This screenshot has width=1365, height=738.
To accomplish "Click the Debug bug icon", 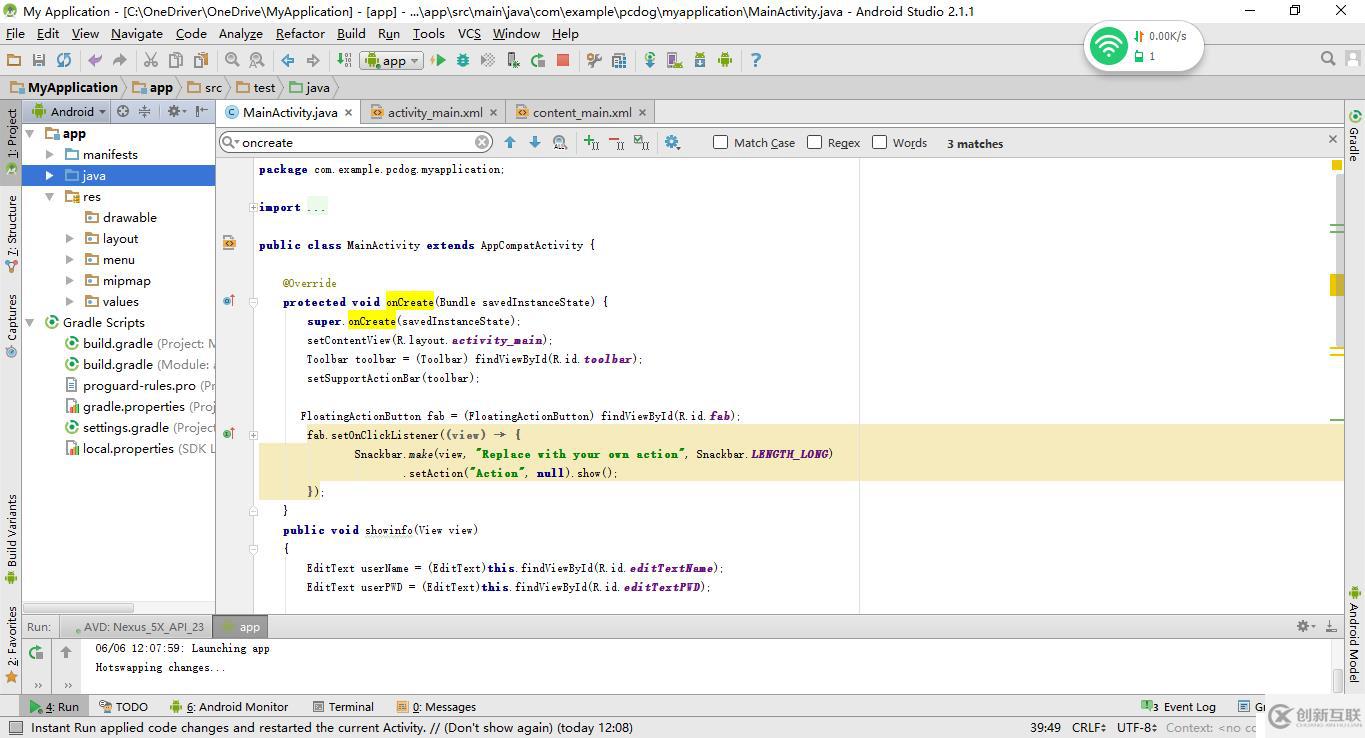I will click(463, 60).
